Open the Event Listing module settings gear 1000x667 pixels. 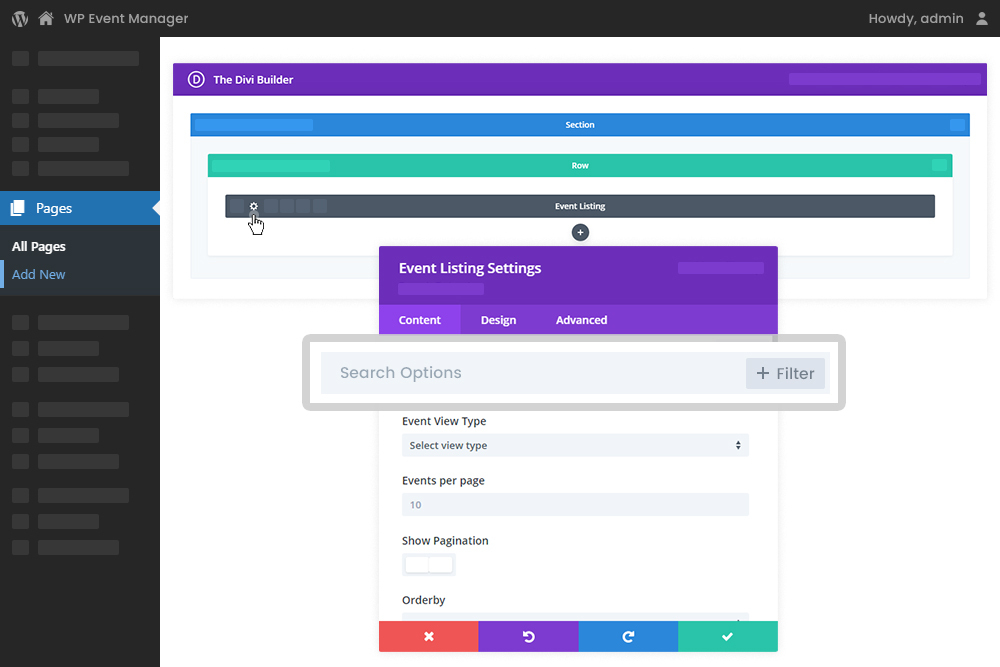coord(253,205)
